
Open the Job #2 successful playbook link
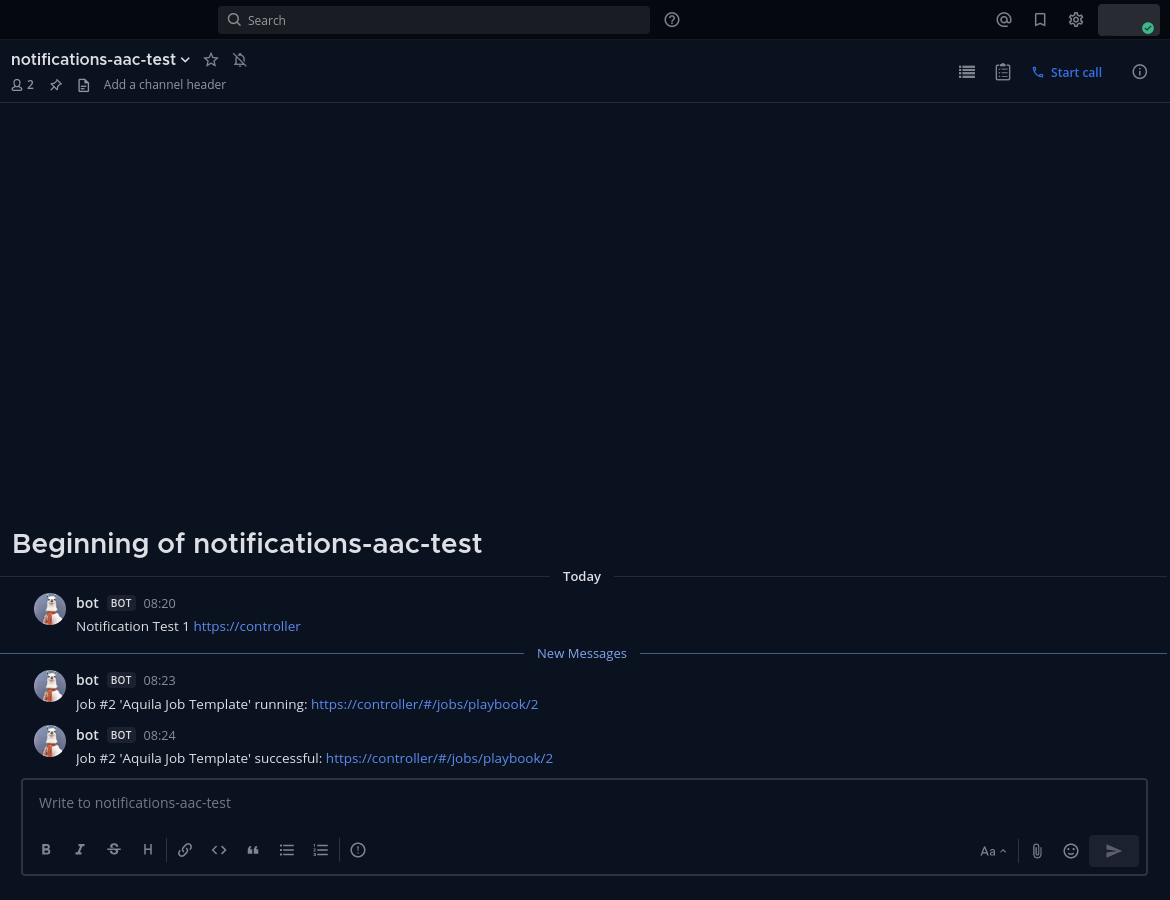(439, 758)
